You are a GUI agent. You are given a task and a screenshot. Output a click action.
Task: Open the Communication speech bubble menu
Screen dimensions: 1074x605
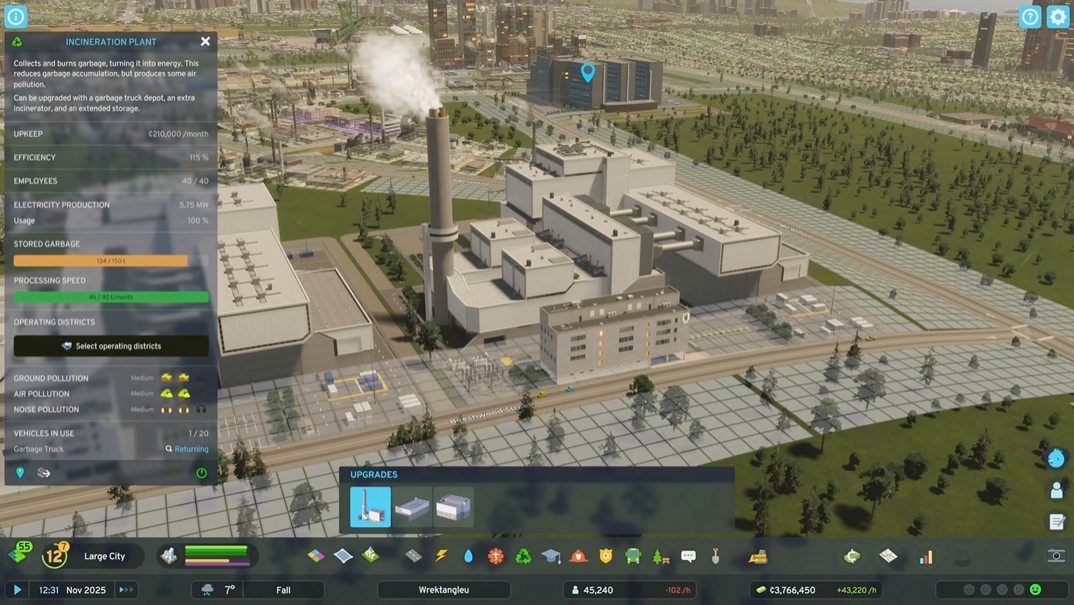pyautogui.click(x=688, y=556)
